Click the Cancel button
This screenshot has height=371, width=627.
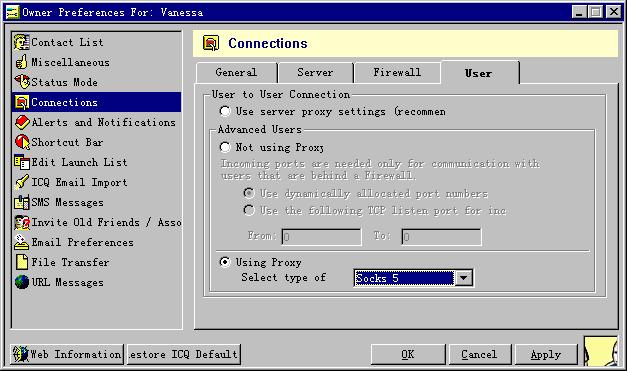(x=479, y=354)
